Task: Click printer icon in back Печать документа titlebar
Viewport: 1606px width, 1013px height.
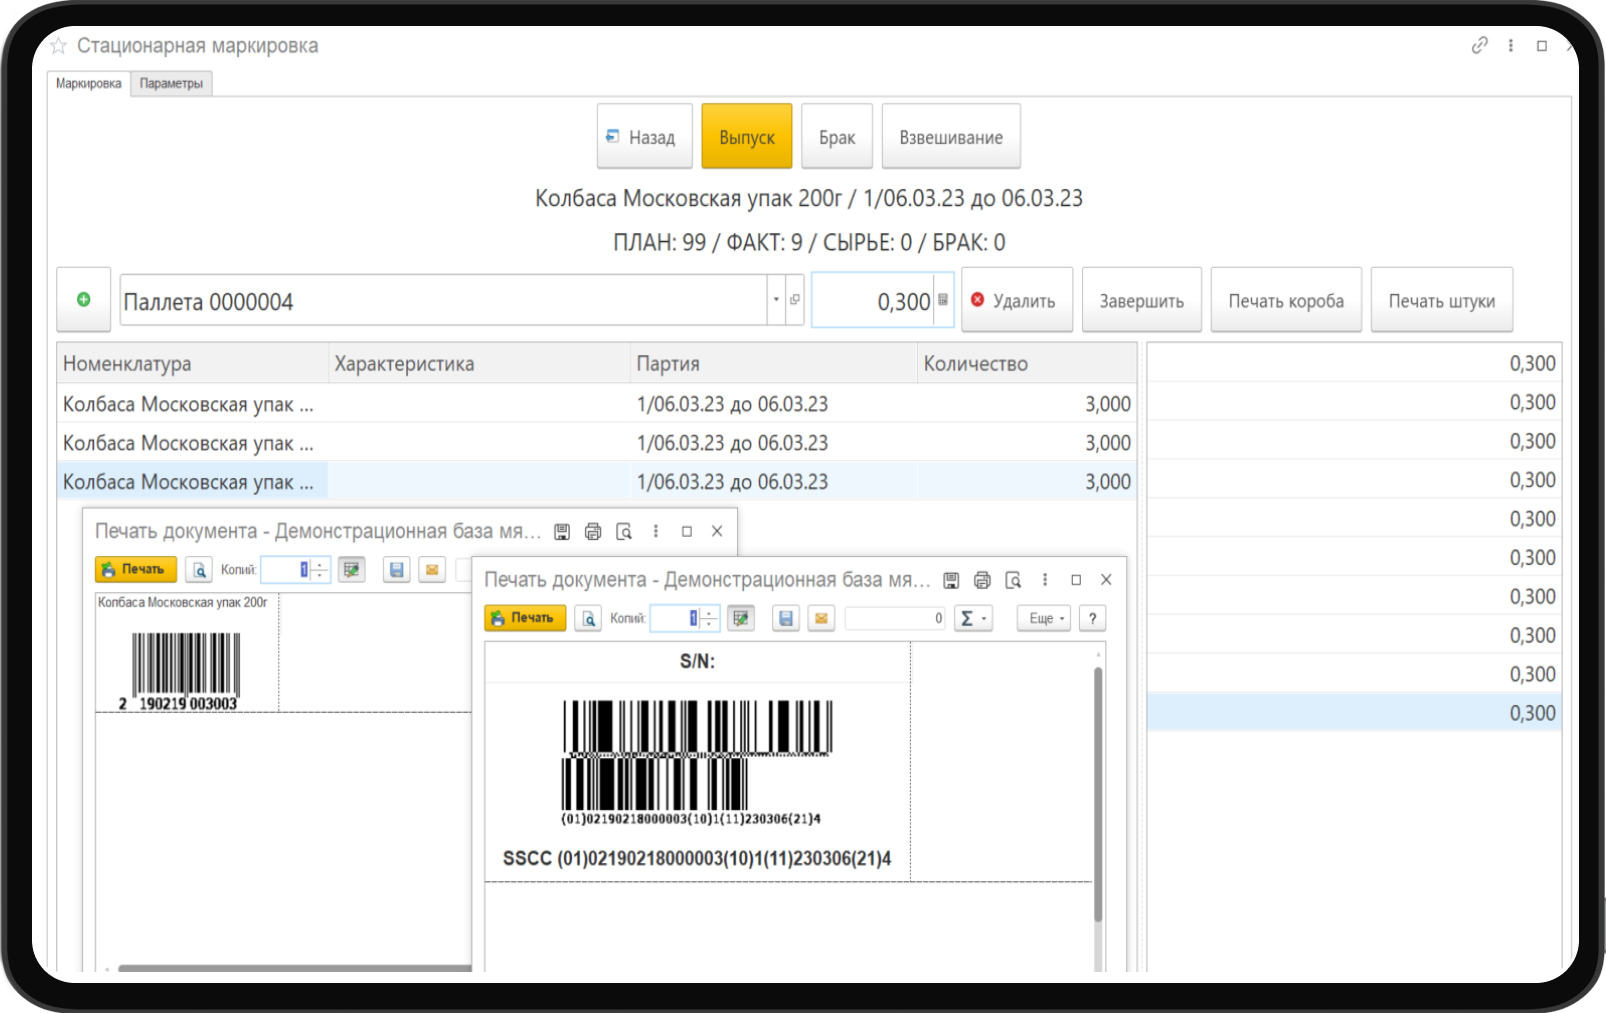Action: click(x=593, y=531)
